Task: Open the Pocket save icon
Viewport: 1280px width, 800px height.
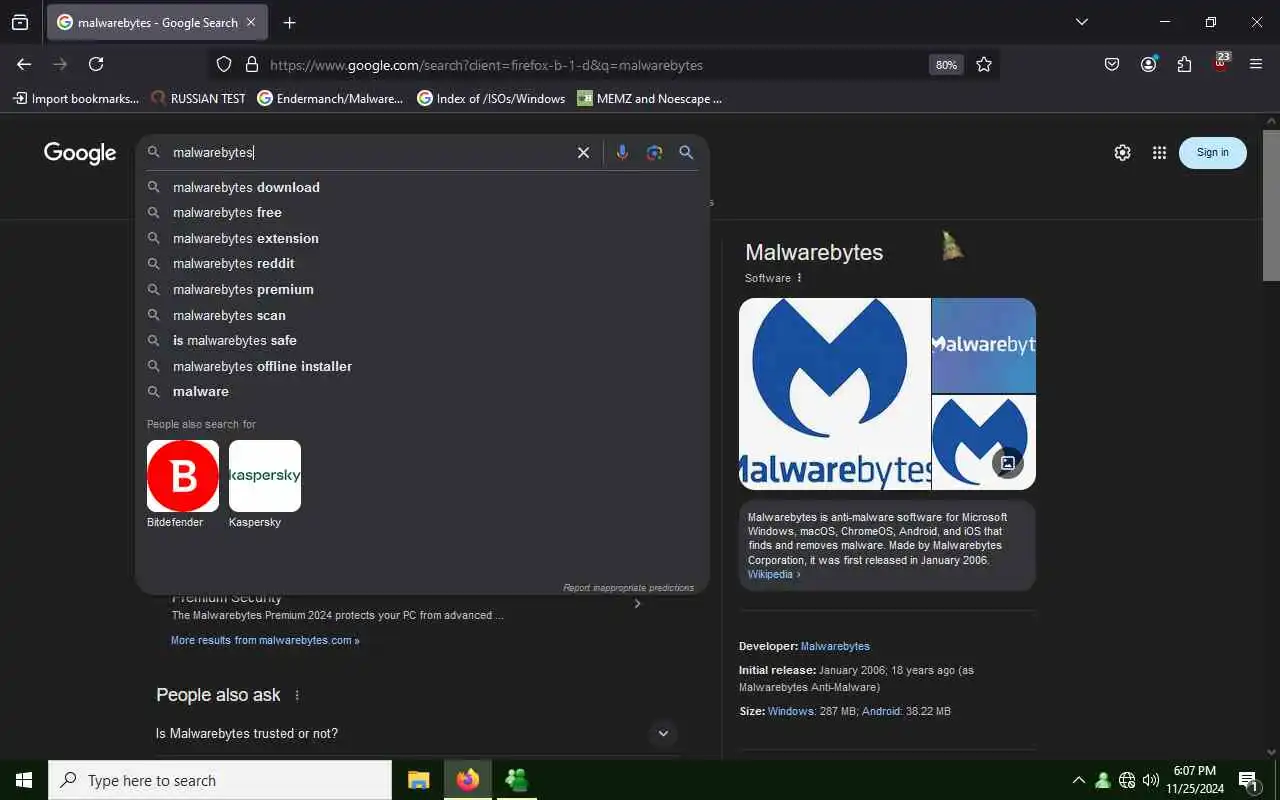Action: [x=1112, y=64]
